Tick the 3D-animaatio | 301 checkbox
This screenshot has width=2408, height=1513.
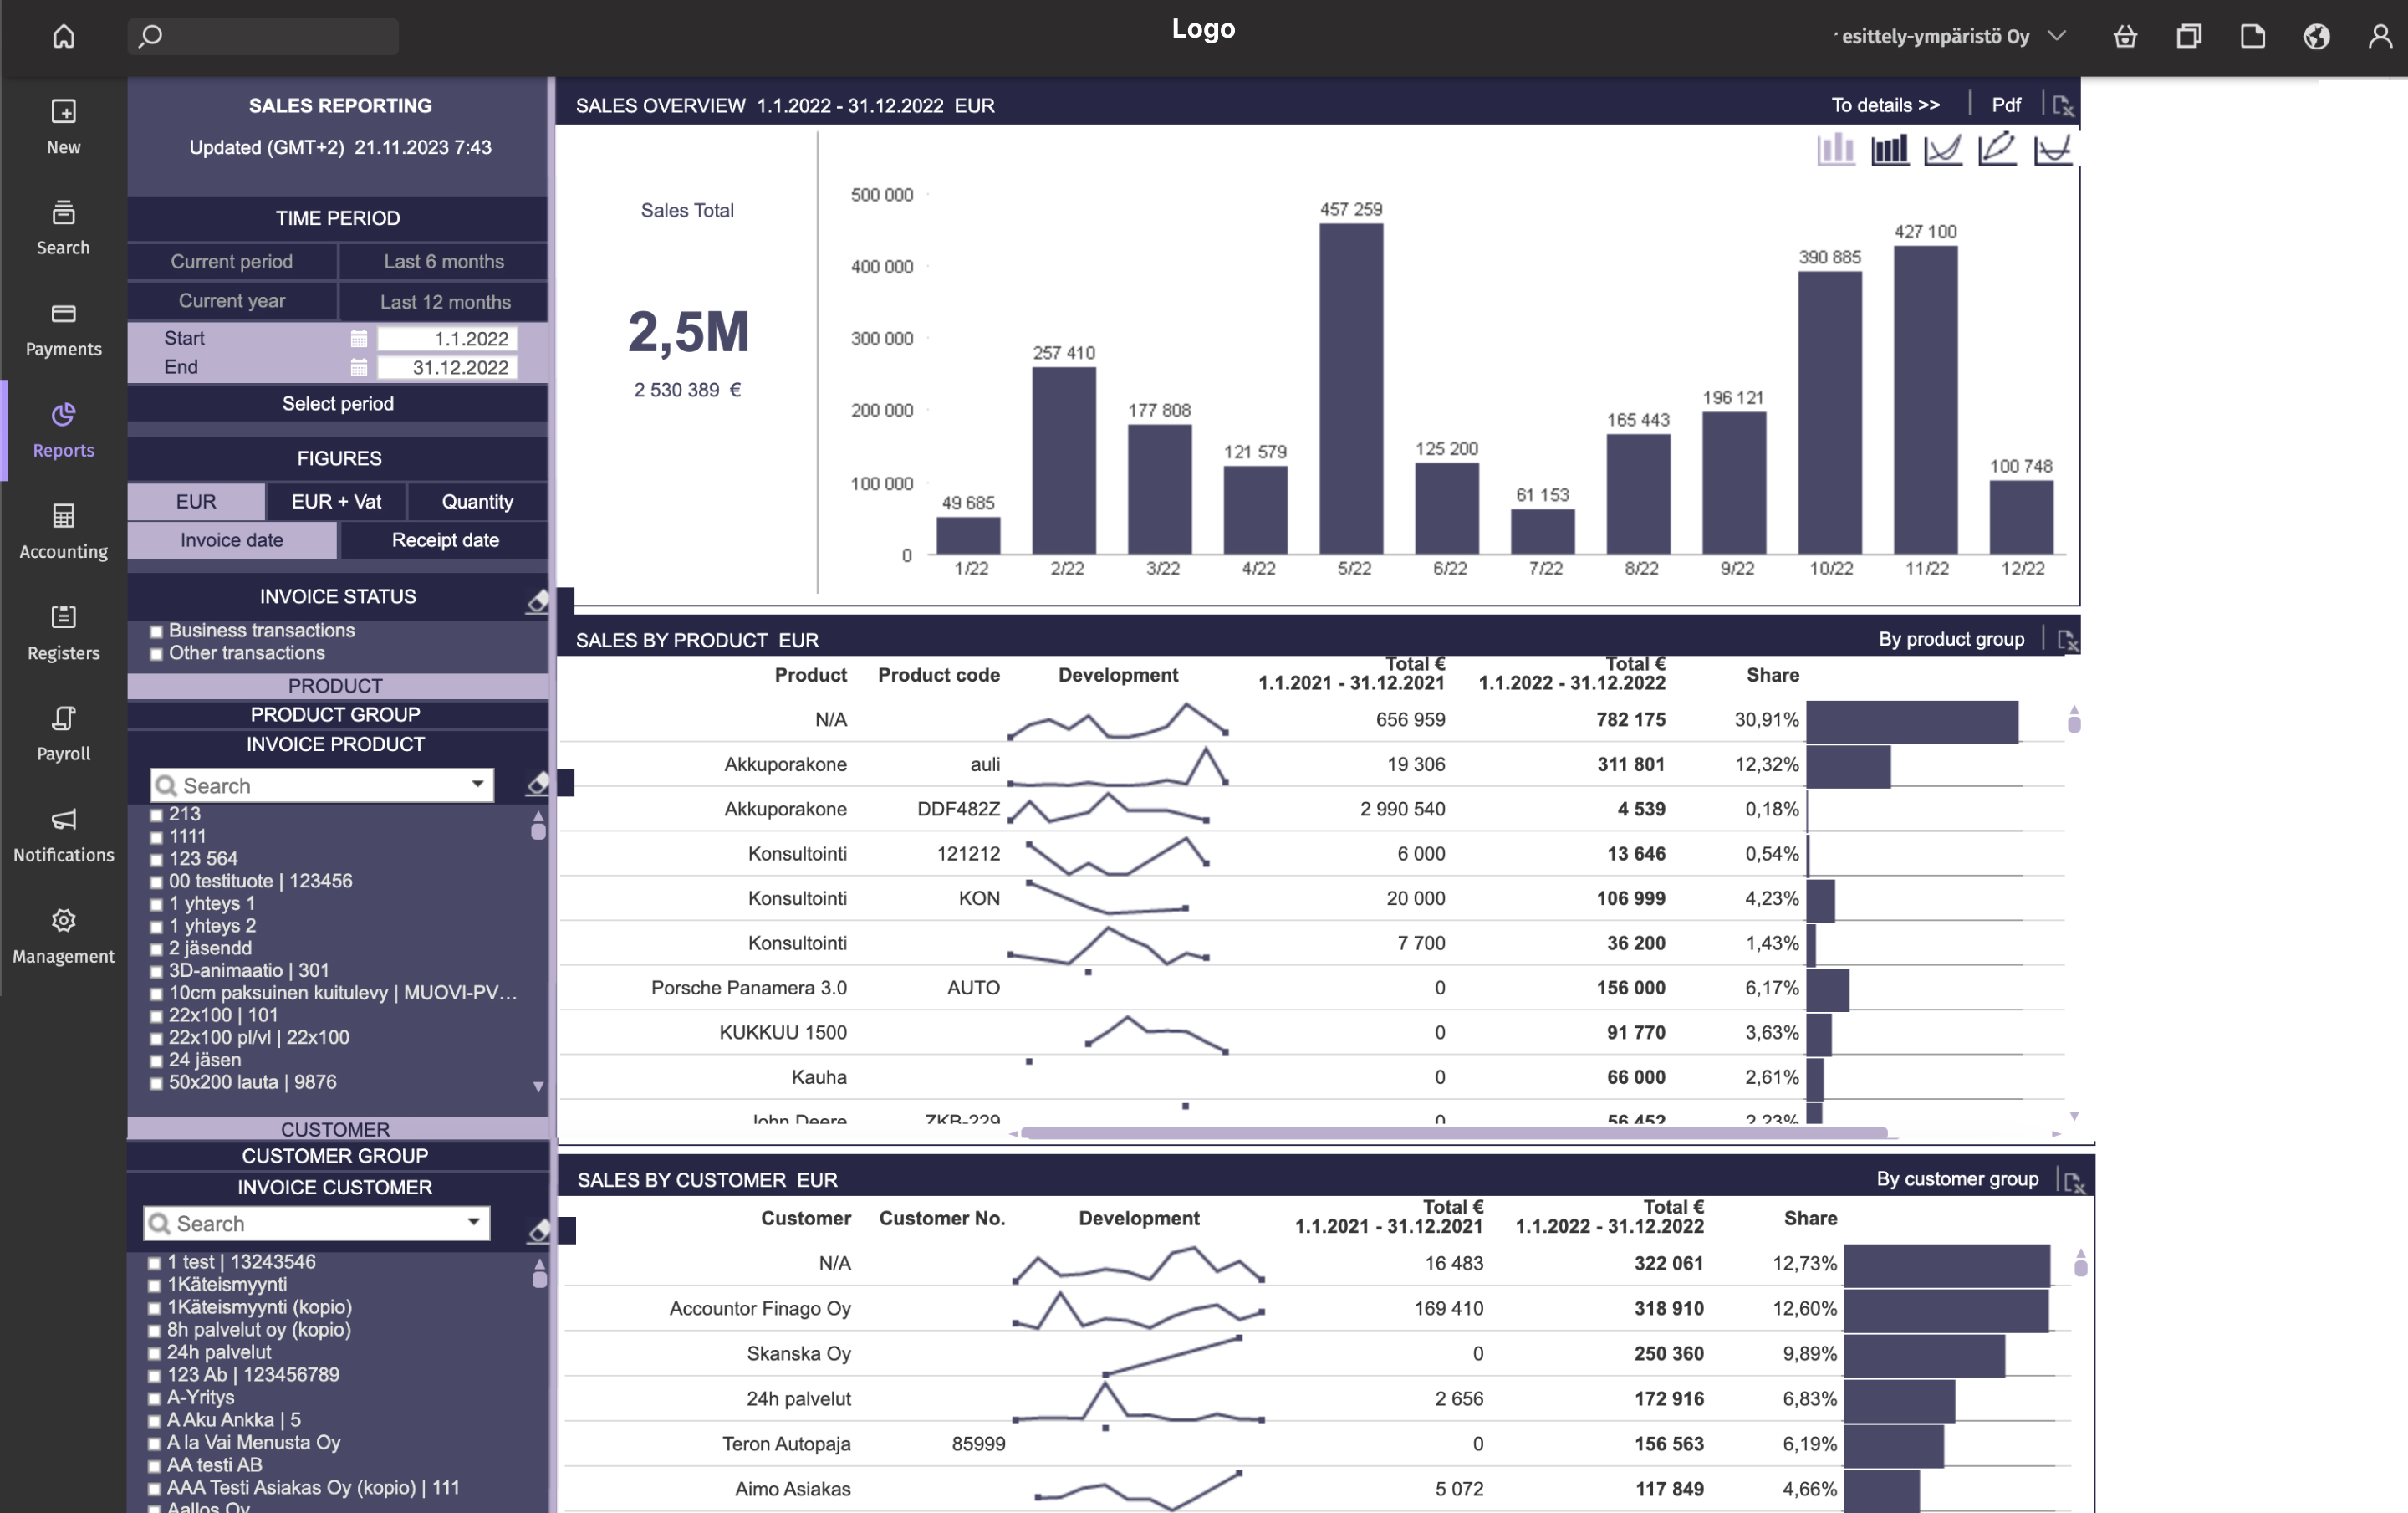pyautogui.click(x=156, y=972)
